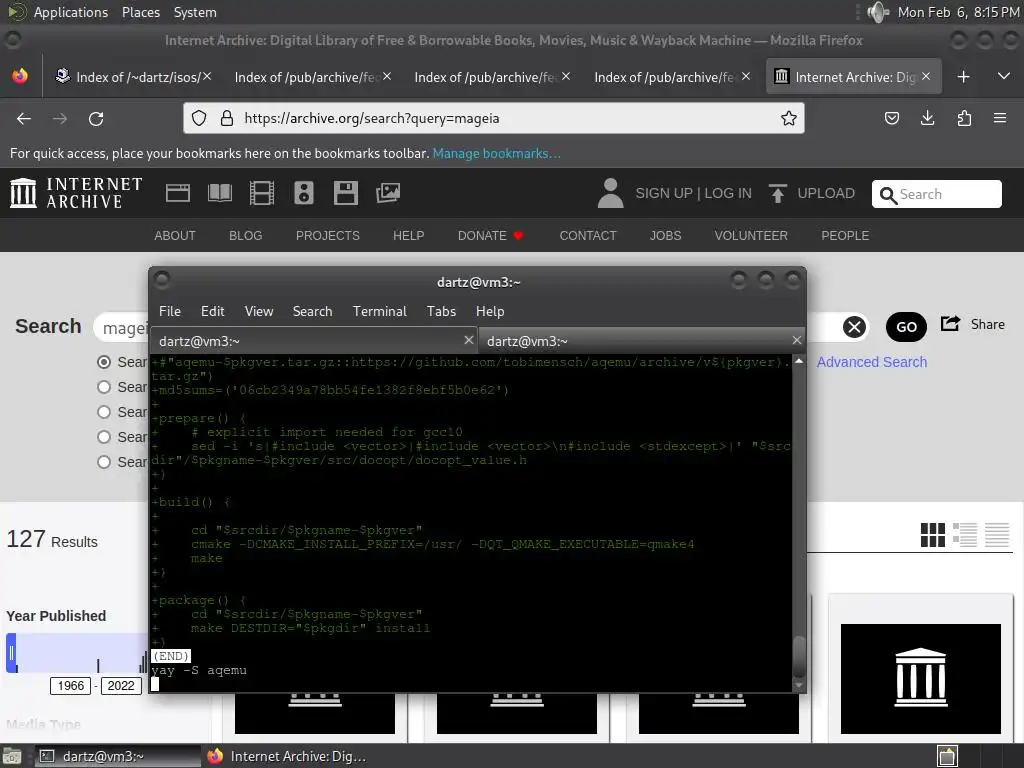The height and width of the screenshot is (768, 1024).
Task: Select the third search scope radio button
Action: point(104,411)
